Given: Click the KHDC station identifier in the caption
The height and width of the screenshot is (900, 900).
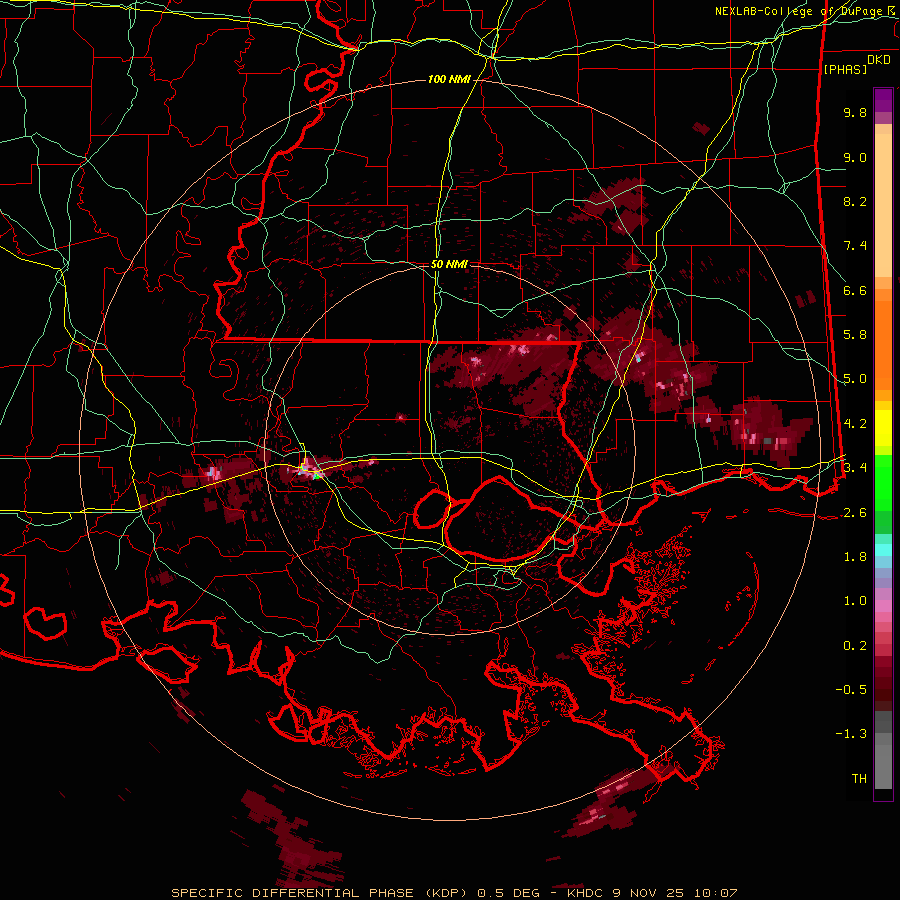Looking at the screenshot, I should (585, 893).
